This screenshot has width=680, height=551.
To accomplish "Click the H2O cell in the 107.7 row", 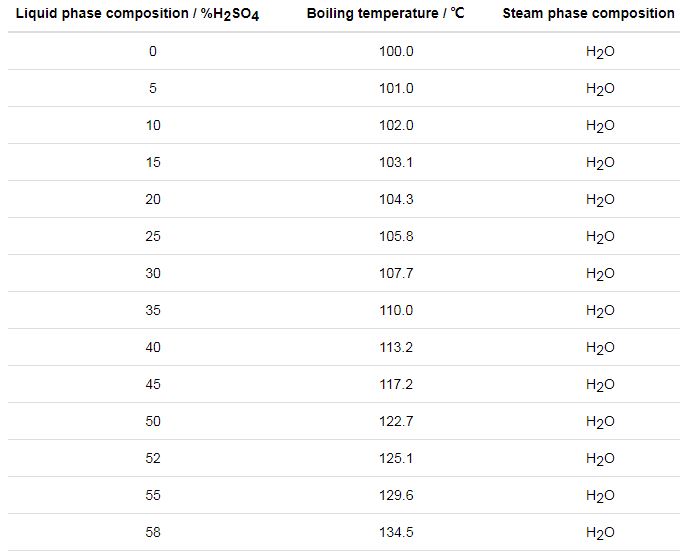I will (600, 274).
